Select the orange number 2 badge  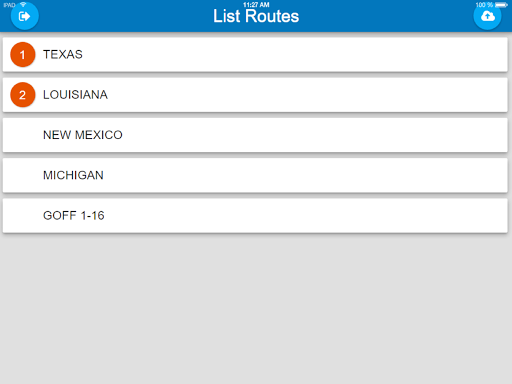[23, 95]
